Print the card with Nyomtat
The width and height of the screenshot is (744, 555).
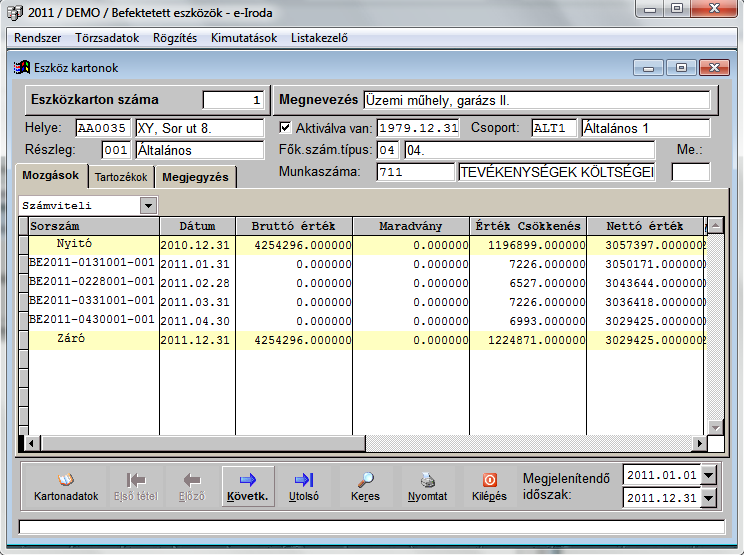click(x=427, y=486)
